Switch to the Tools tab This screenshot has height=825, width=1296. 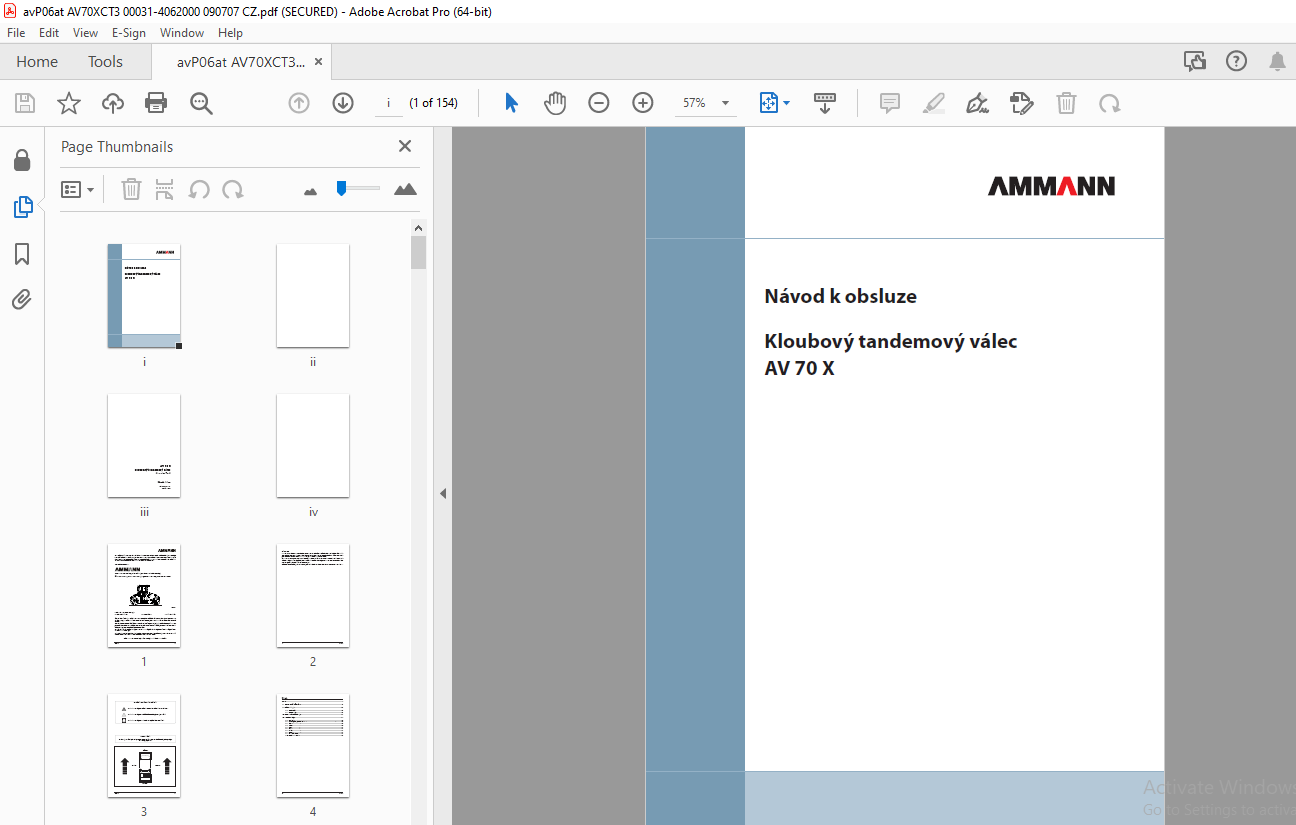tap(105, 62)
